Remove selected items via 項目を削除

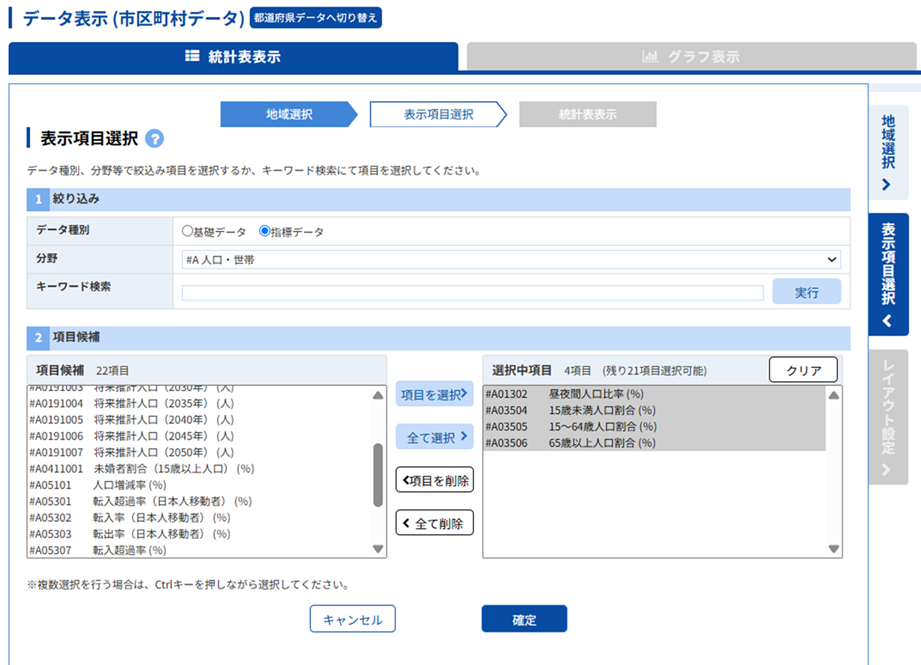434,480
